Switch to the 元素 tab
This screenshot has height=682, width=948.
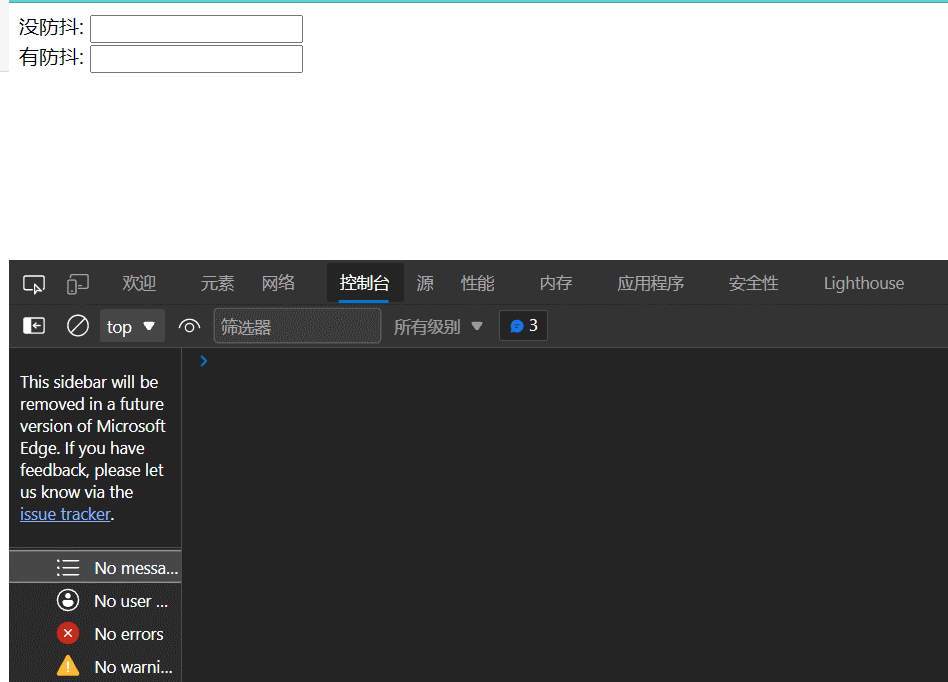click(217, 283)
